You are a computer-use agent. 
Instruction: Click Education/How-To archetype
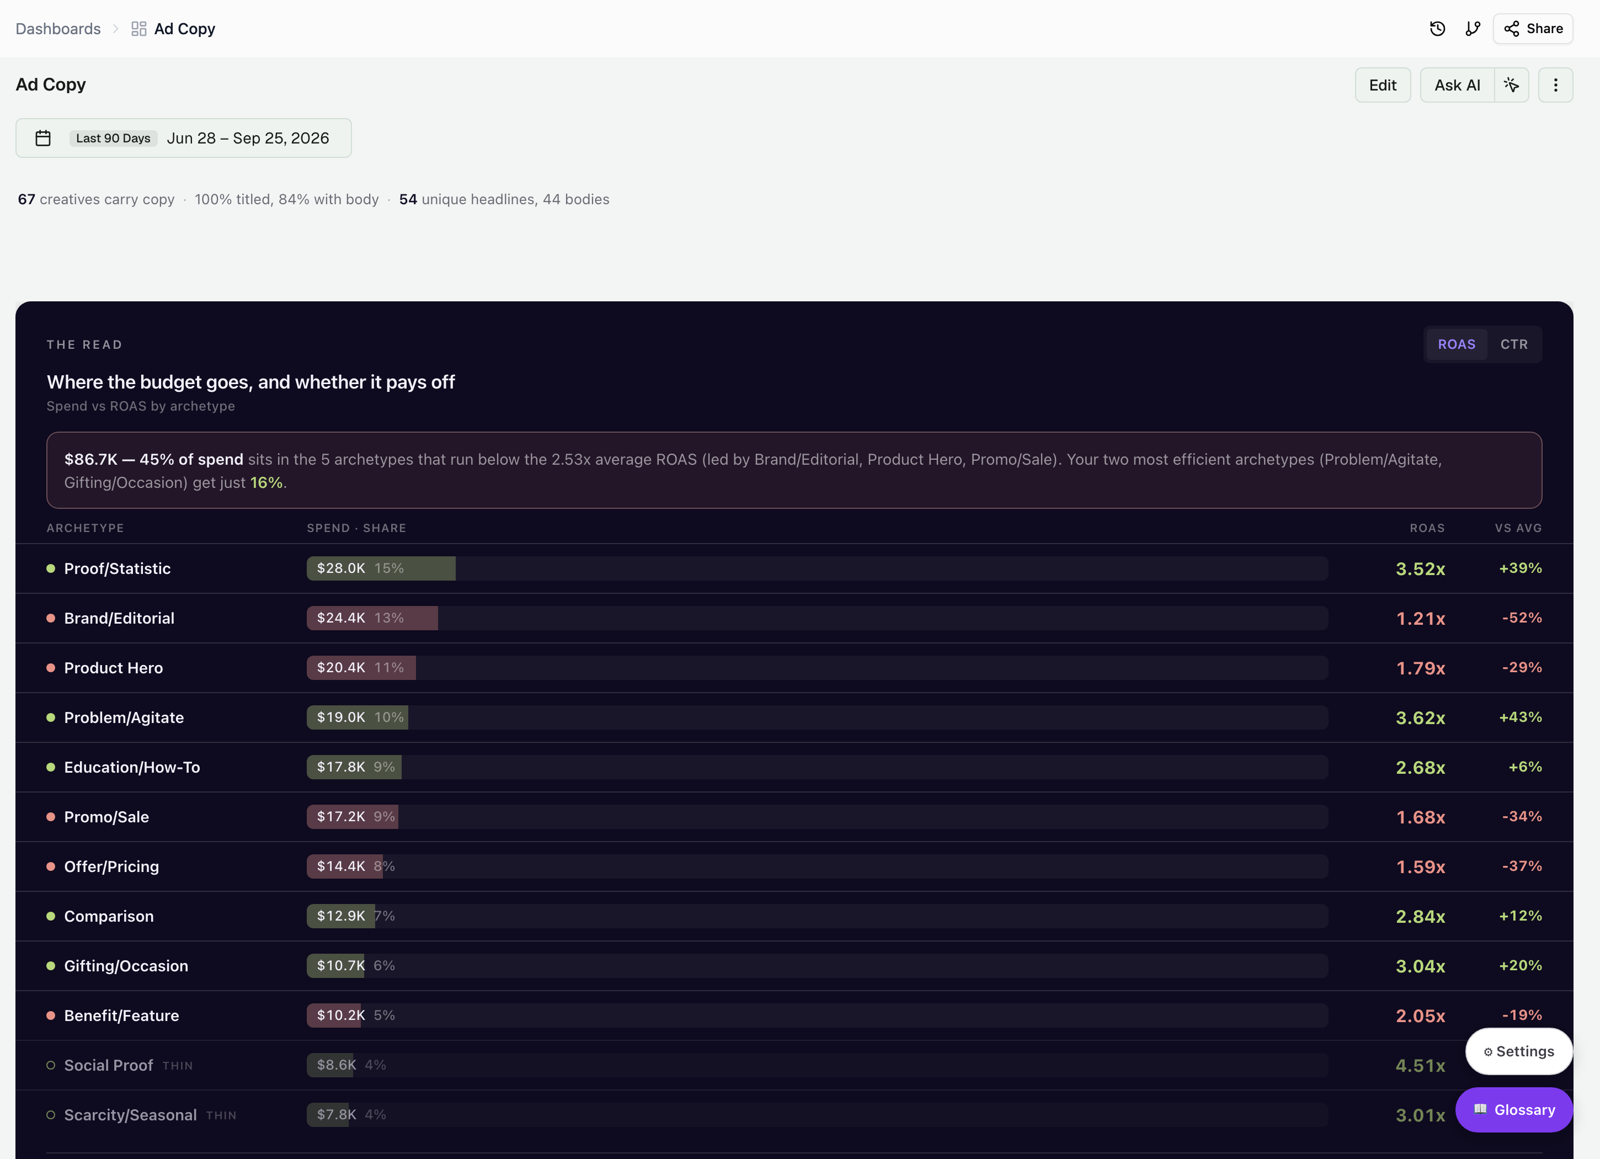(132, 767)
